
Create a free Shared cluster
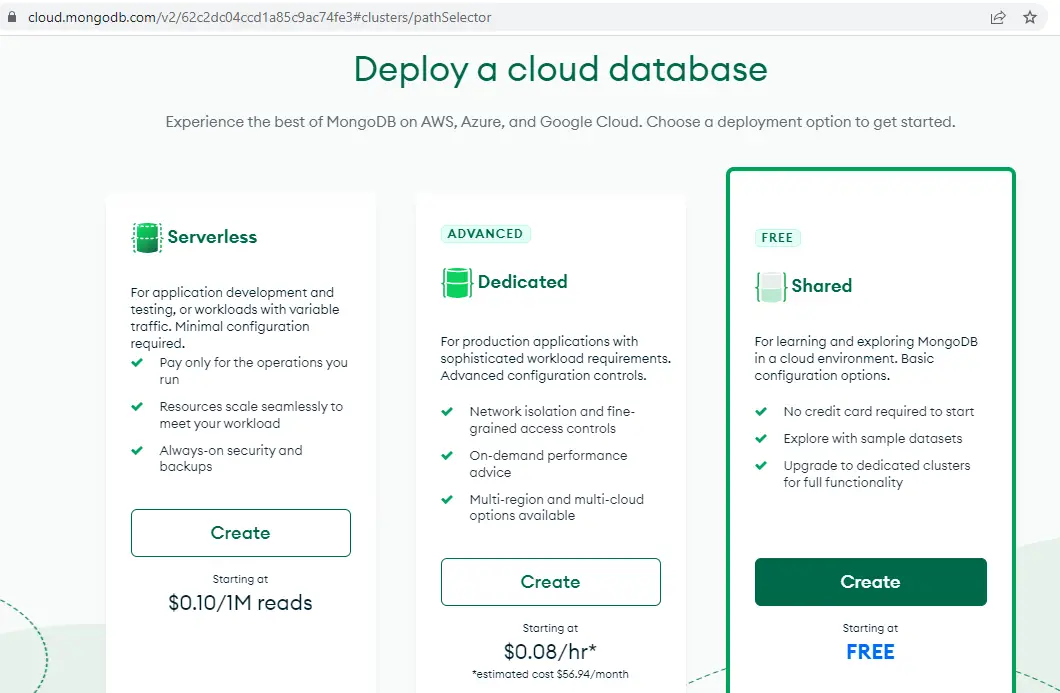871,581
